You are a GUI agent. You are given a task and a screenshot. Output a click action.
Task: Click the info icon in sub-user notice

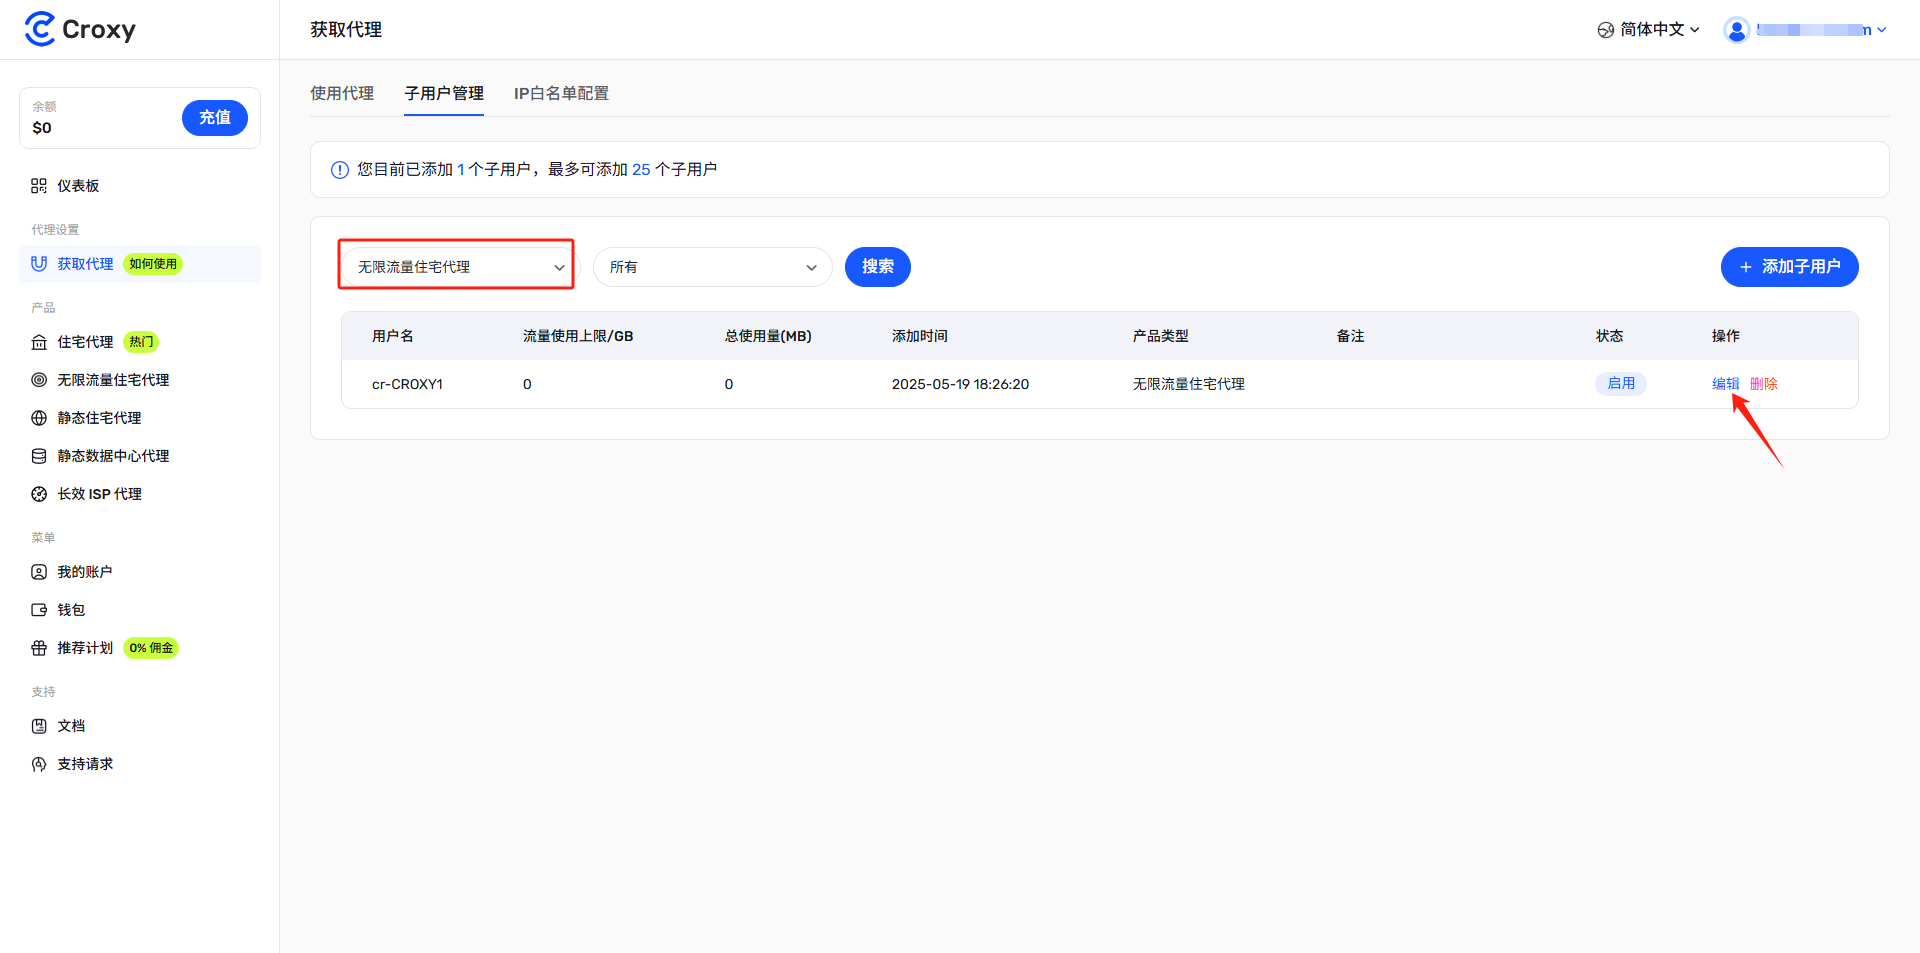[x=340, y=170]
